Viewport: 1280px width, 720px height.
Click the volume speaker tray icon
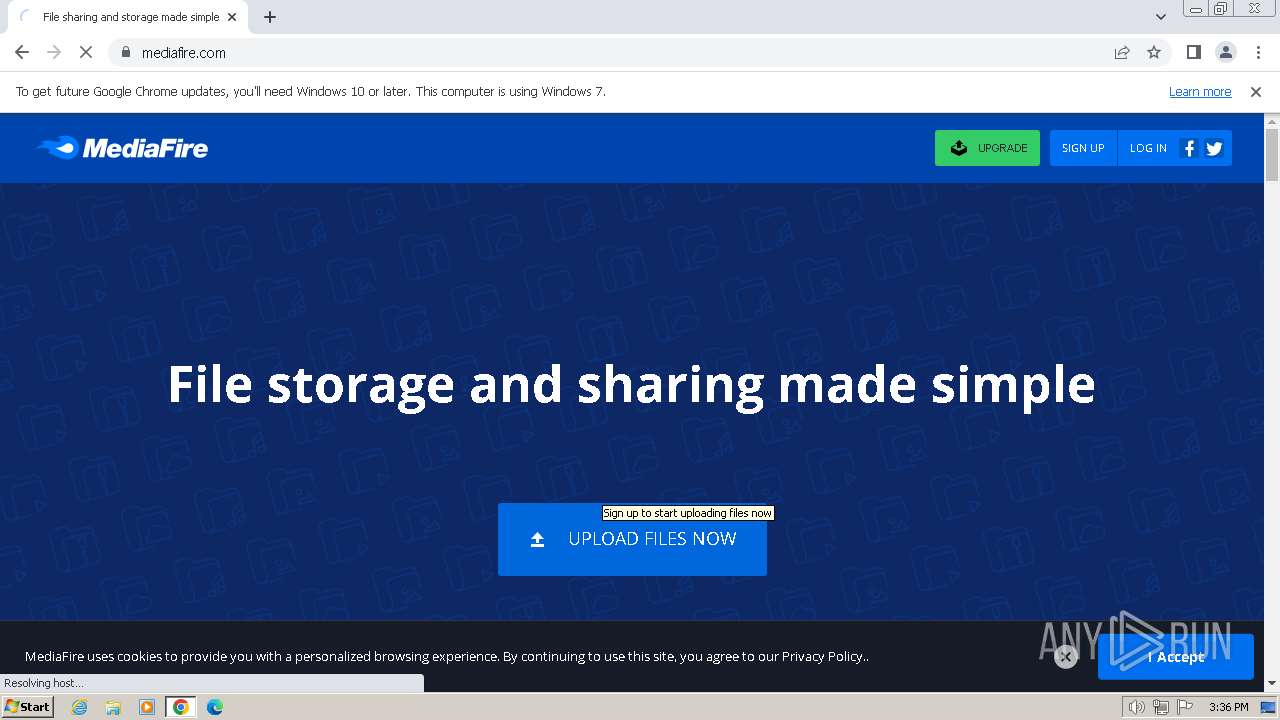pos(1136,707)
